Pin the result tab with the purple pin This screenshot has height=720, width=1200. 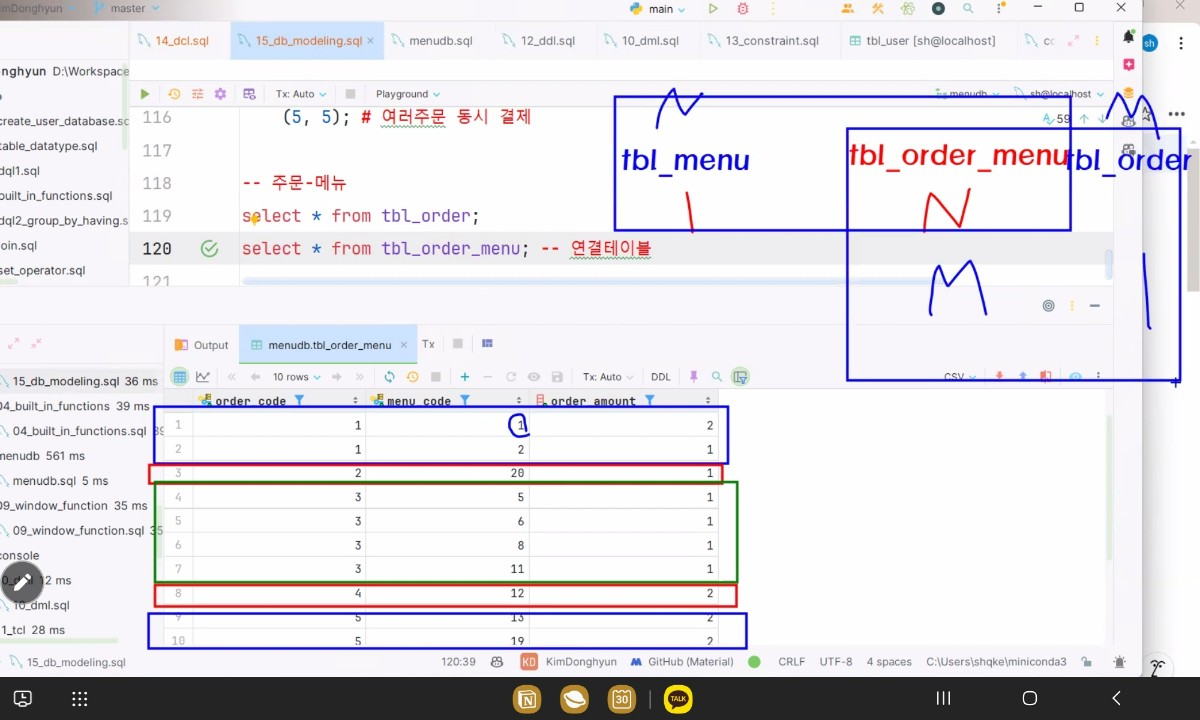(693, 377)
